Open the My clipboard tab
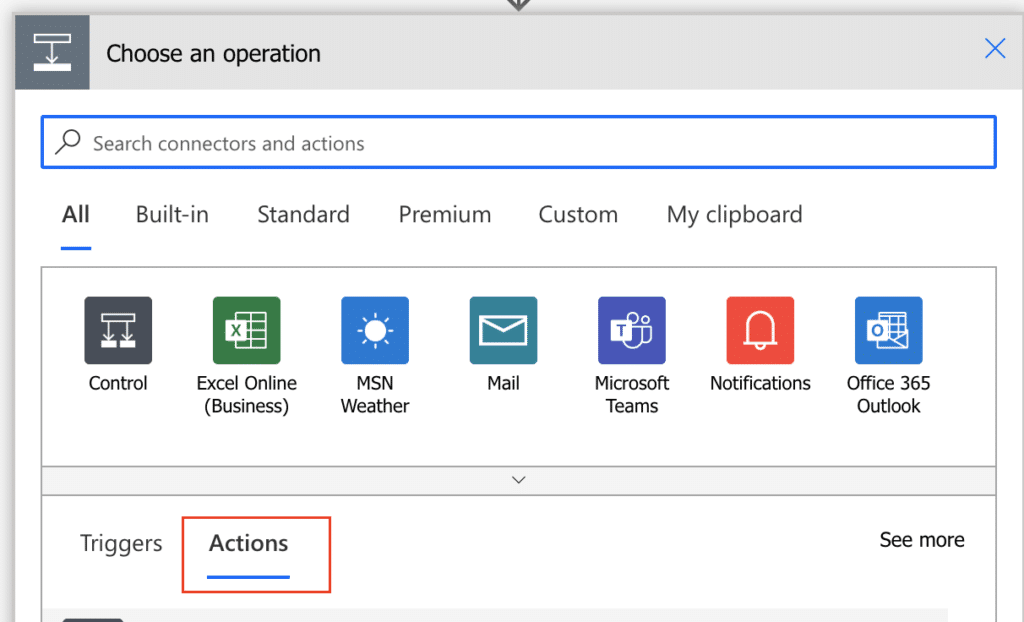 tap(733, 214)
